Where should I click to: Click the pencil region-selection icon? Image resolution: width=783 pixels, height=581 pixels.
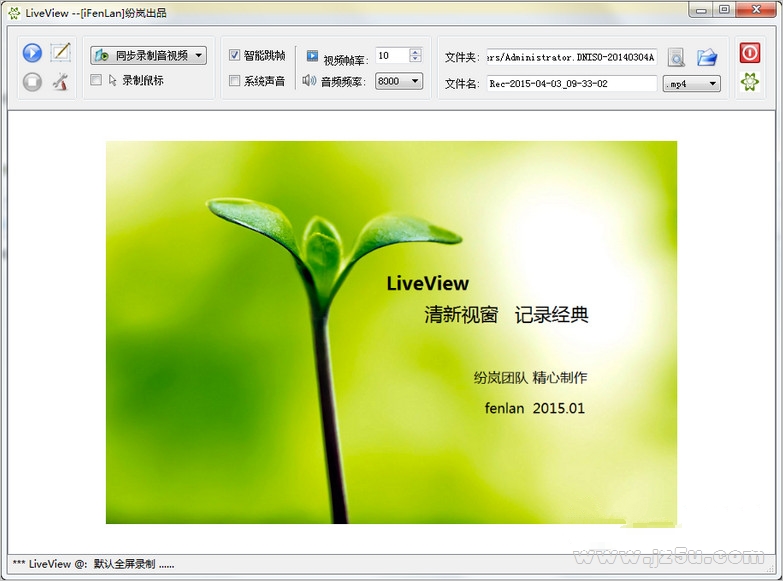pyautogui.click(x=61, y=52)
